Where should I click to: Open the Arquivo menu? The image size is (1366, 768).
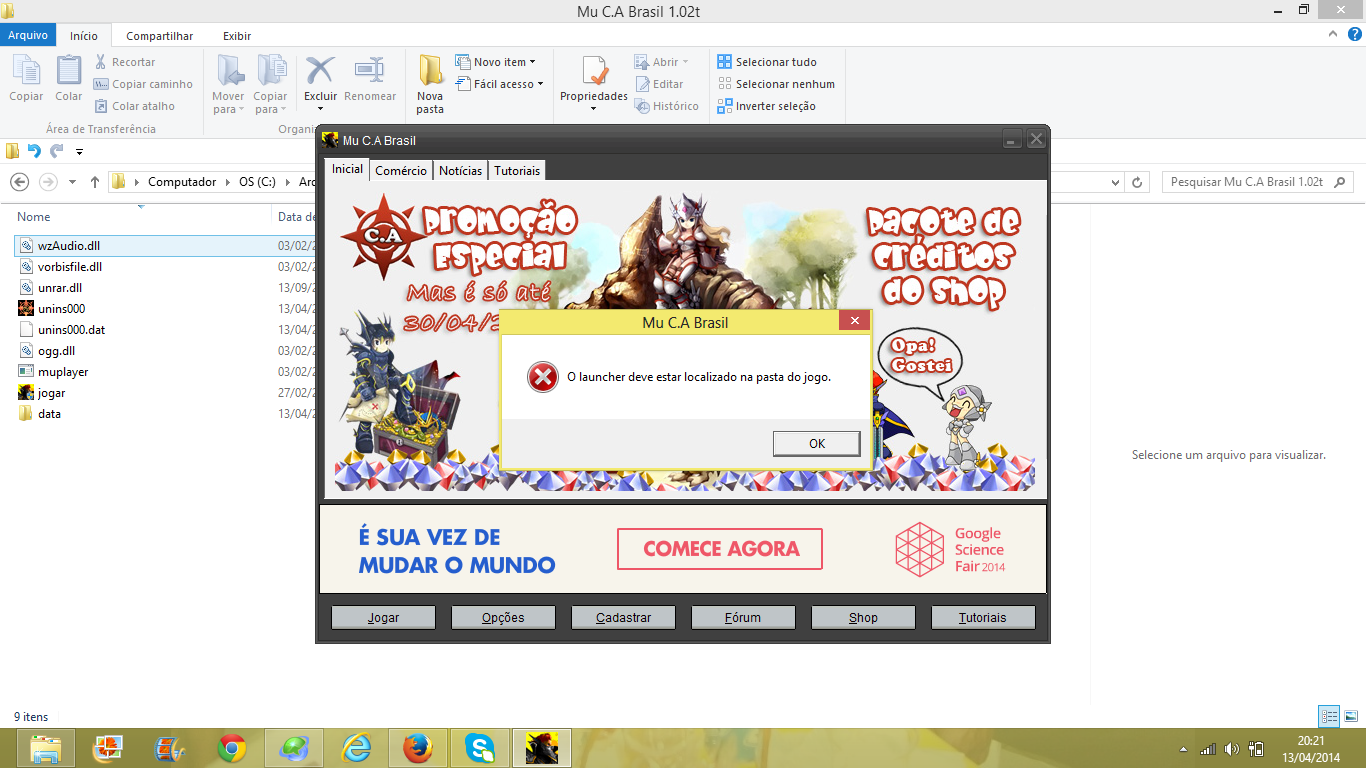pyautogui.click(x=28, y=36)
